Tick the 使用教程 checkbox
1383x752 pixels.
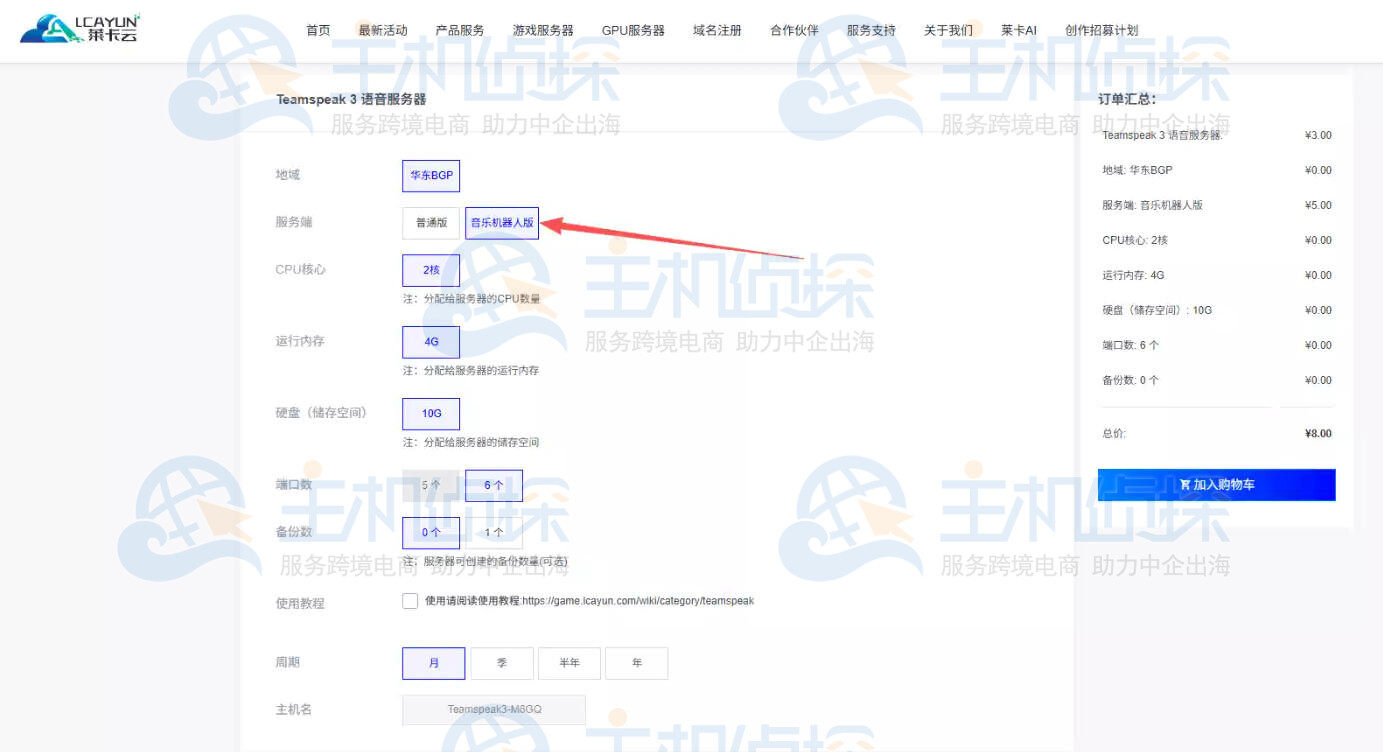[x=410, y=601]
